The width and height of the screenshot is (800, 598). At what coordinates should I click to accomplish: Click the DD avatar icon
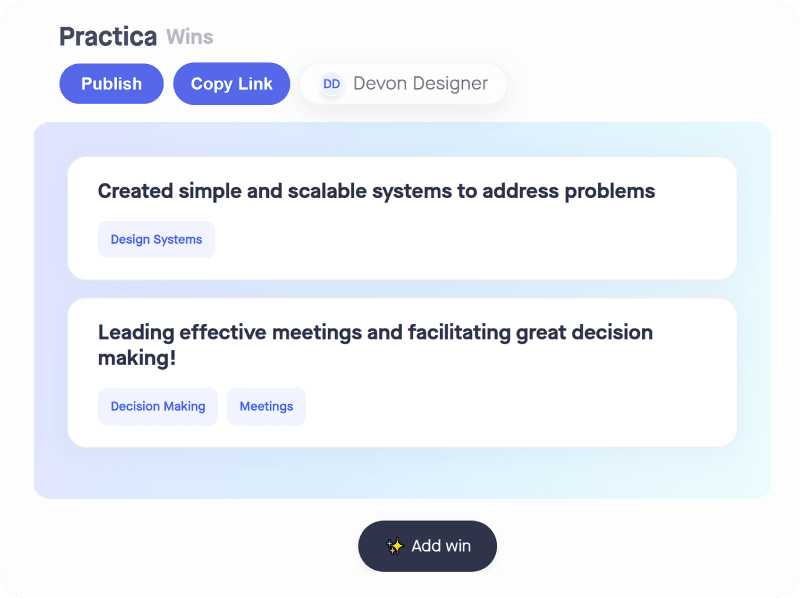(x=332, y=84)
